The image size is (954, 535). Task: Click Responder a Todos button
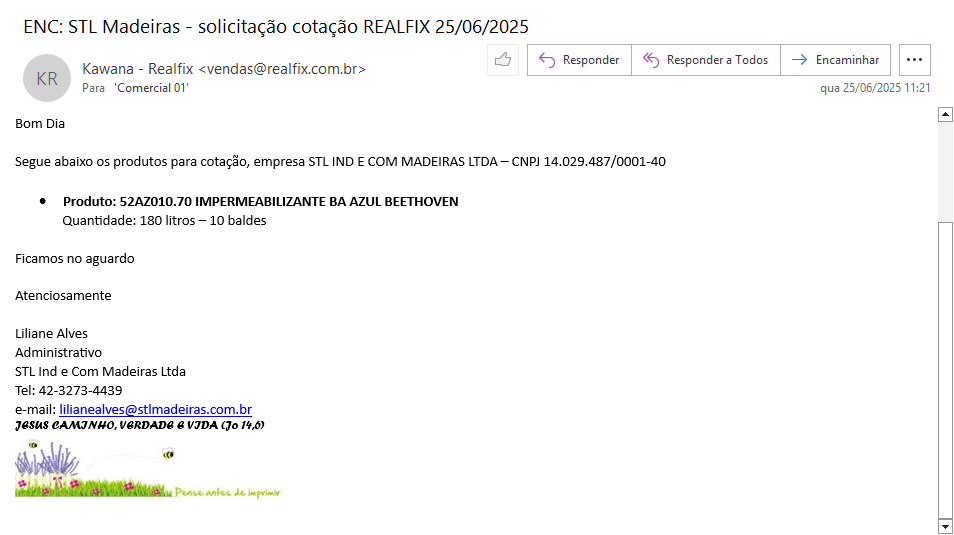pos(706,60)
